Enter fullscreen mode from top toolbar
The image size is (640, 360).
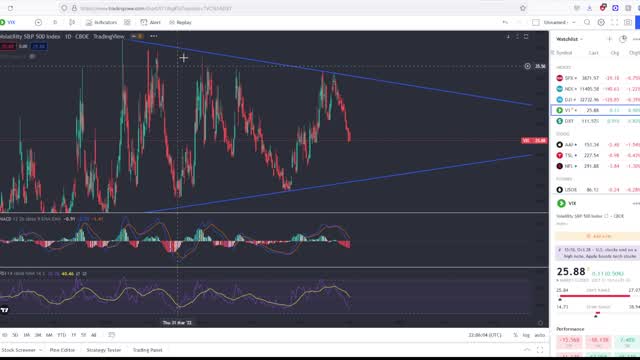click(x=614, y=22)
